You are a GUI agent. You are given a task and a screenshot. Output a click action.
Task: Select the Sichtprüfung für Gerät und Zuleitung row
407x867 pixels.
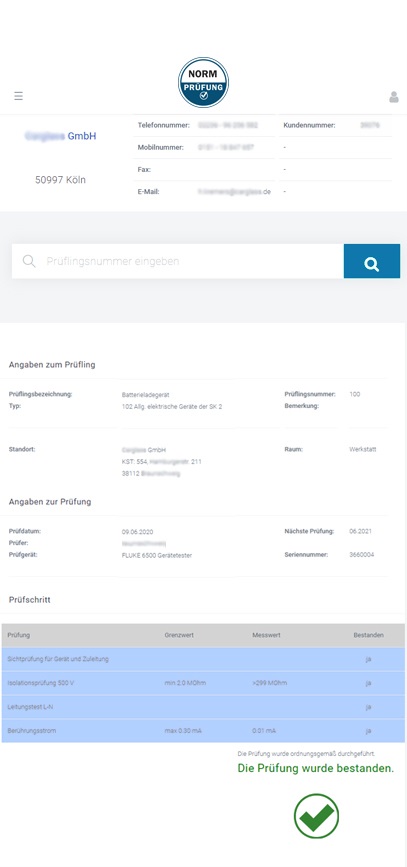click(203, 659)
